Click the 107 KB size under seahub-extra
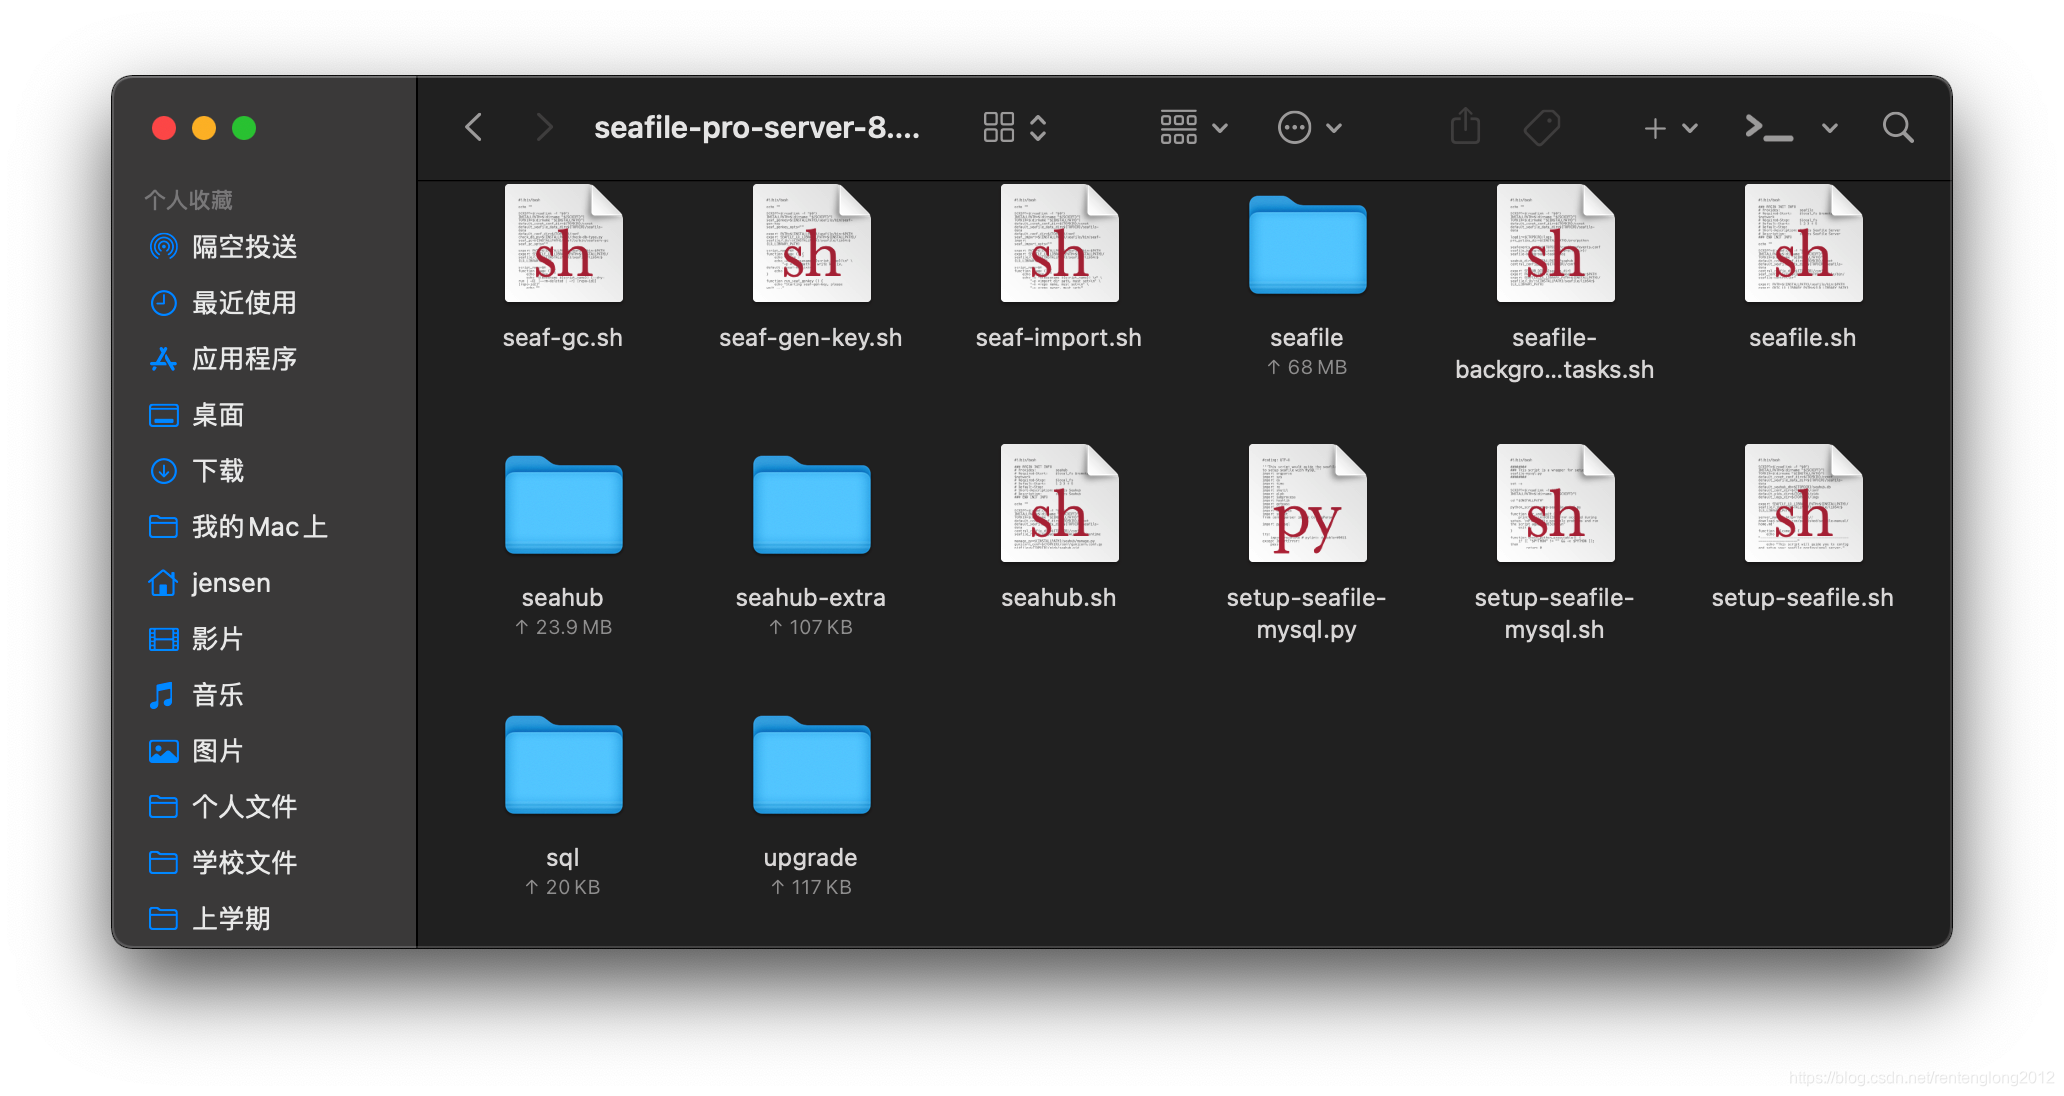Viewport: 2064px width, 1096px height. click(x=811, y=627)
